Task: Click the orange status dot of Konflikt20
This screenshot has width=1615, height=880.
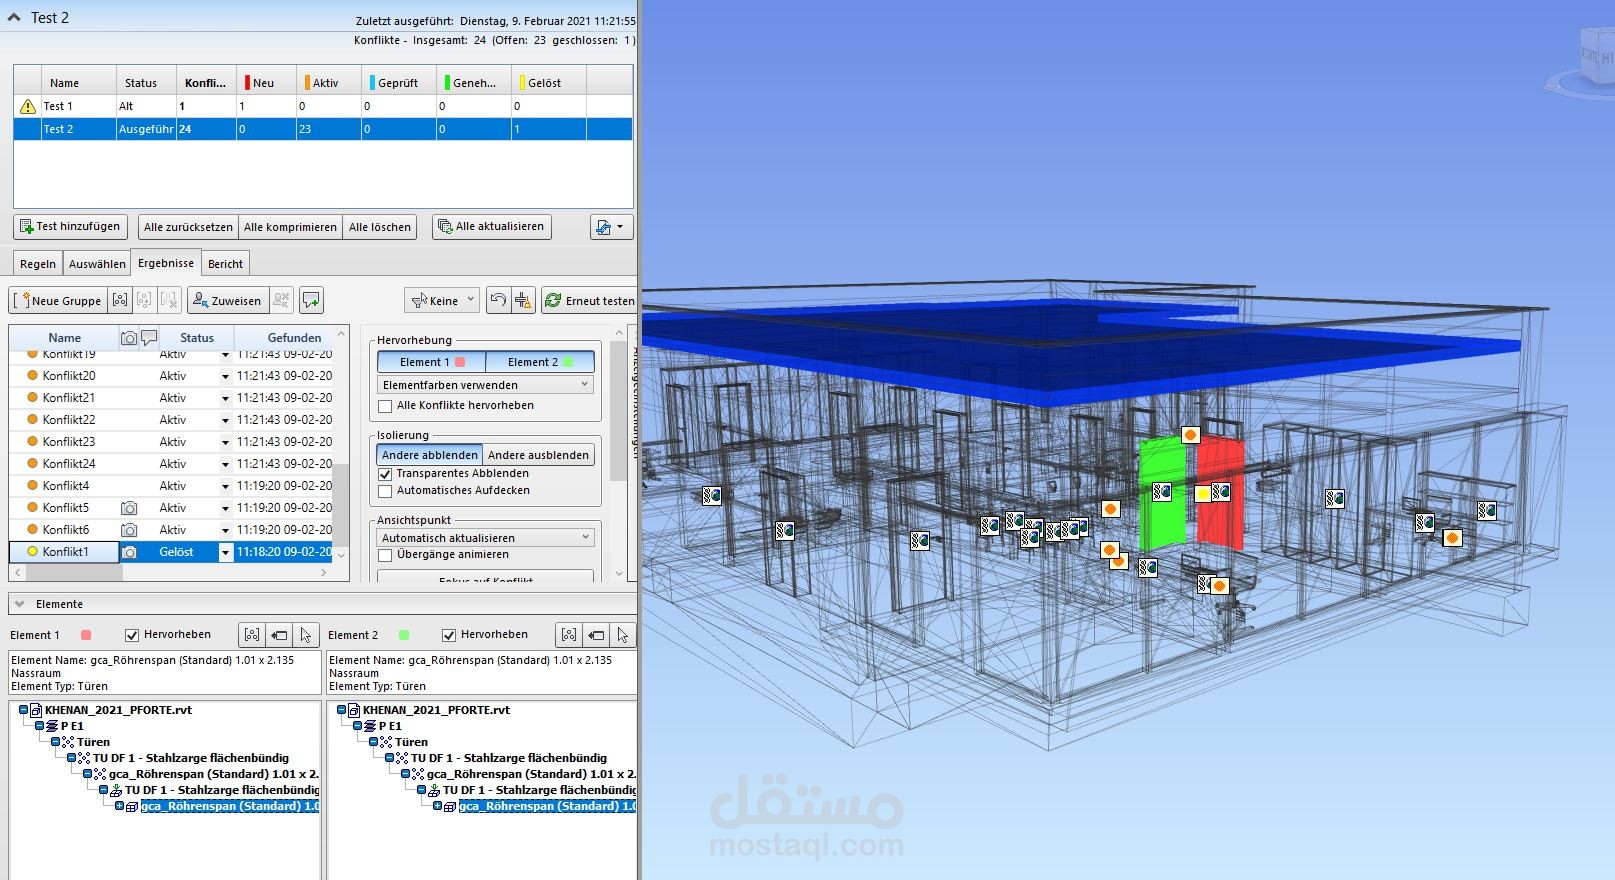Action: [32, 376]
